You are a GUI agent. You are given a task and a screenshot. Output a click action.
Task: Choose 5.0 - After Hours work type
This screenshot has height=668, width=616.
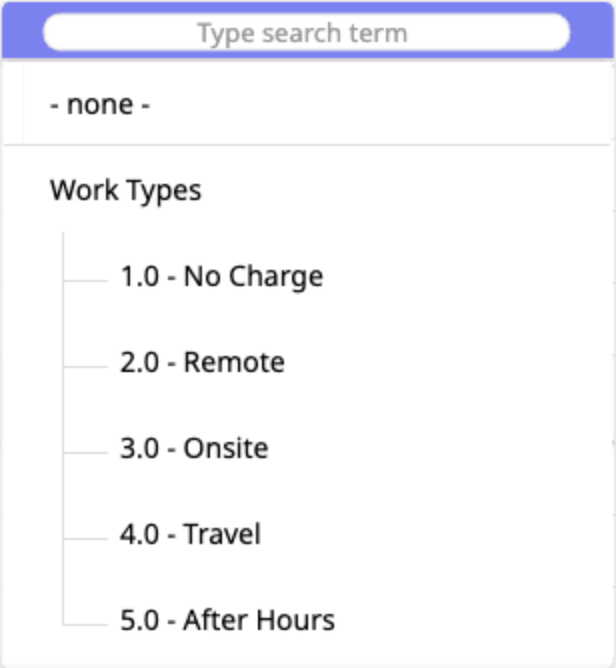click(227, 620)
